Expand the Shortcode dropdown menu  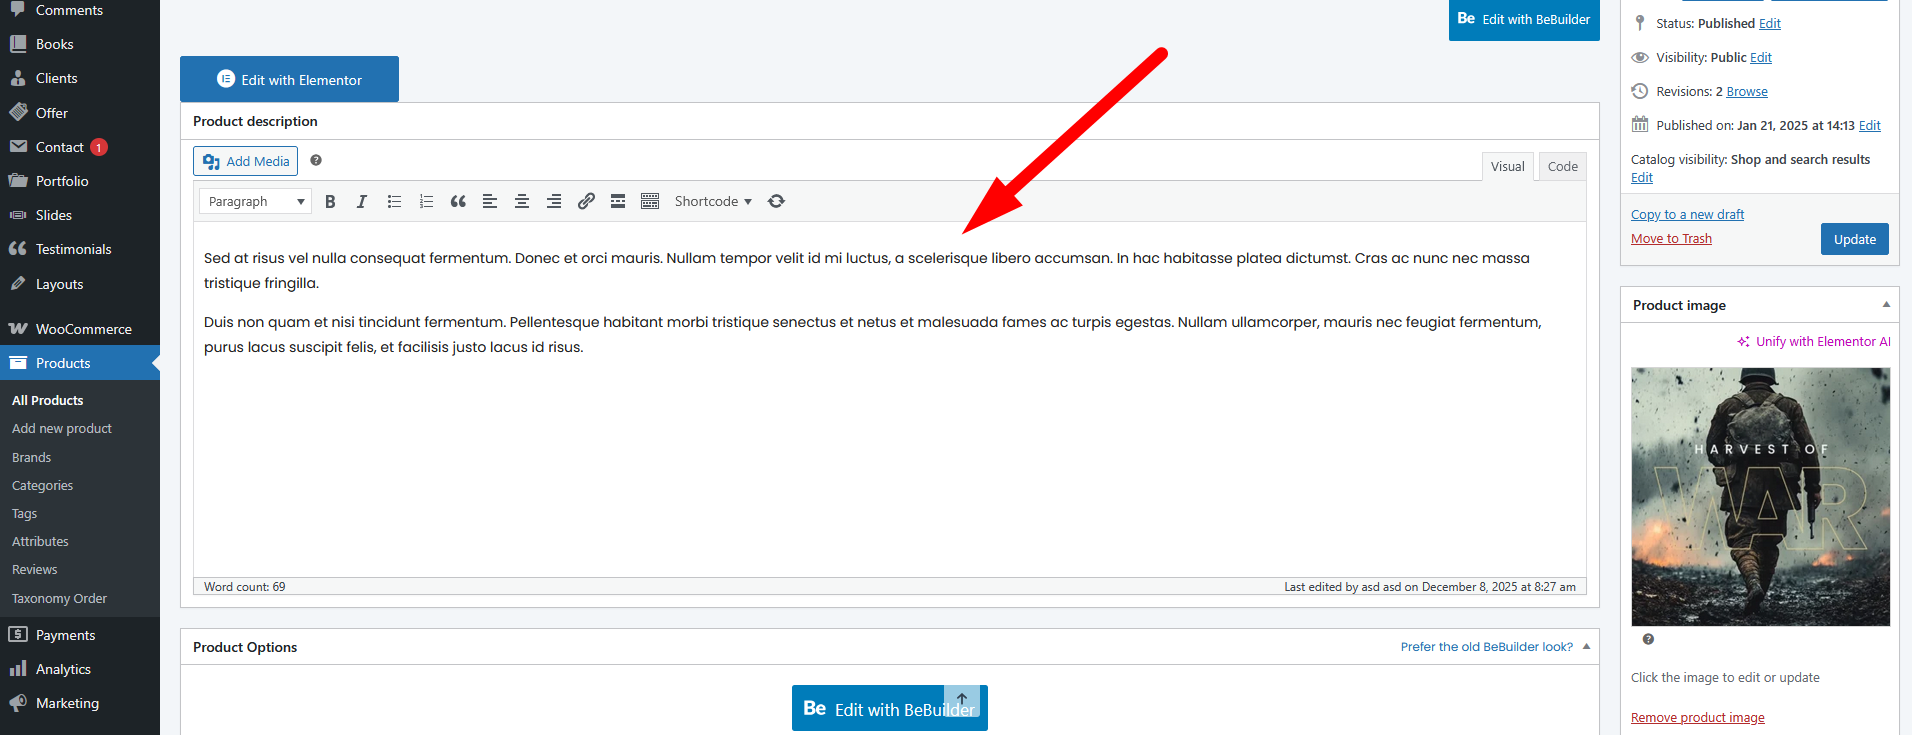[713, 201]
